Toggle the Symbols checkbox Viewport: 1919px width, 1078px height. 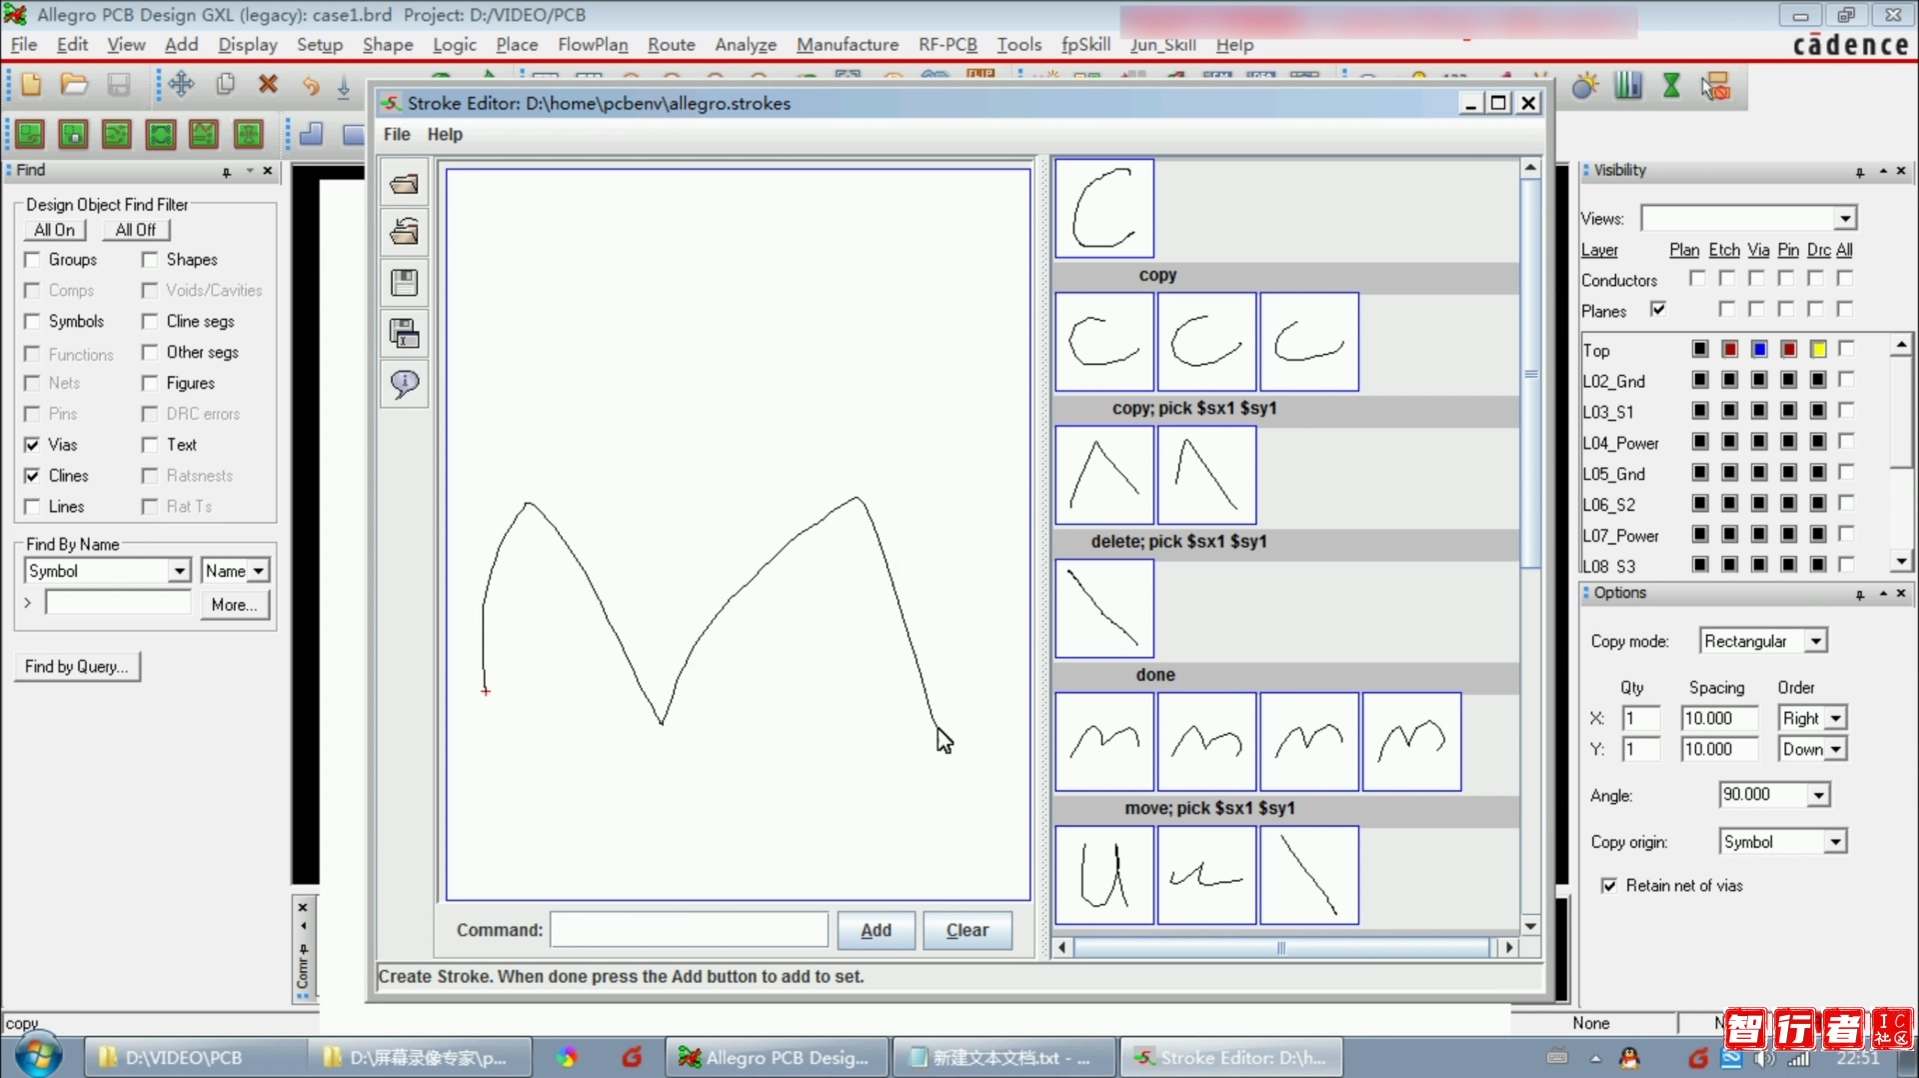coord(33,321)
